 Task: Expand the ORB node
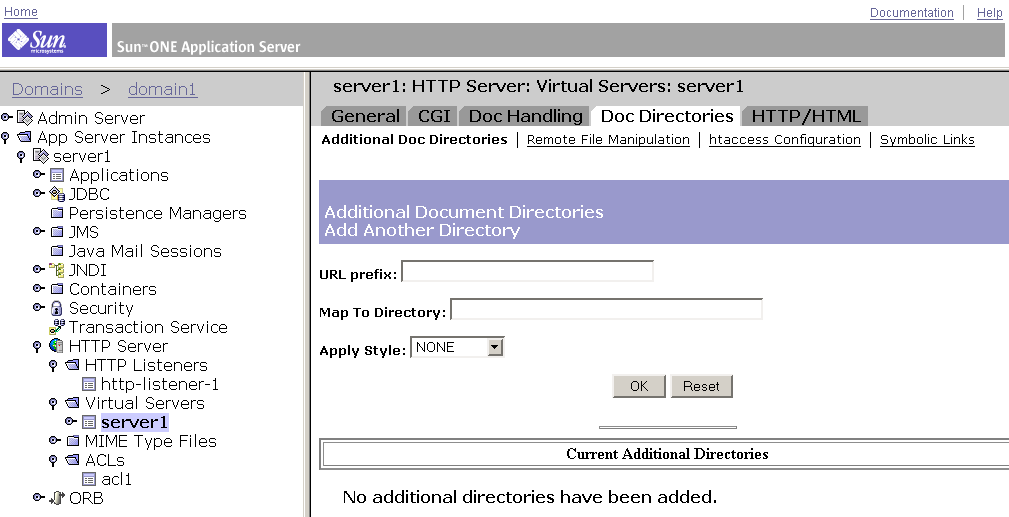click(x=39, y=497)
